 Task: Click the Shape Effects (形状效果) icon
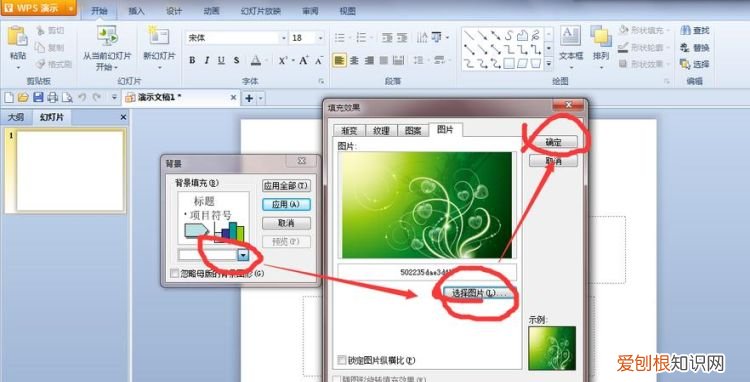click(x=623, y=64)
